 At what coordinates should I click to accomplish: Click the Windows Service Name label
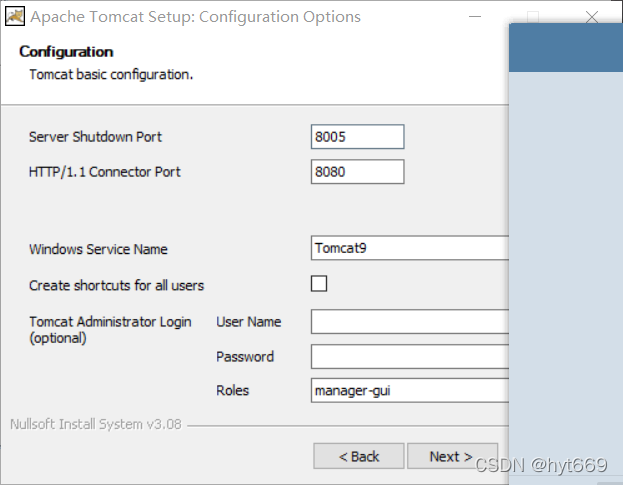98,249
